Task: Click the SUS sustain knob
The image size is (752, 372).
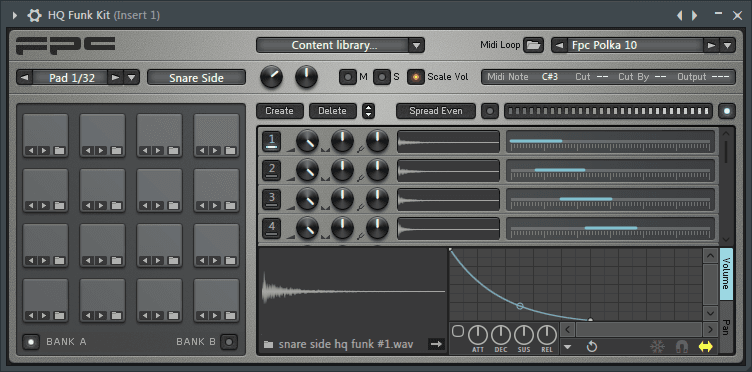Action: [524, 335]
